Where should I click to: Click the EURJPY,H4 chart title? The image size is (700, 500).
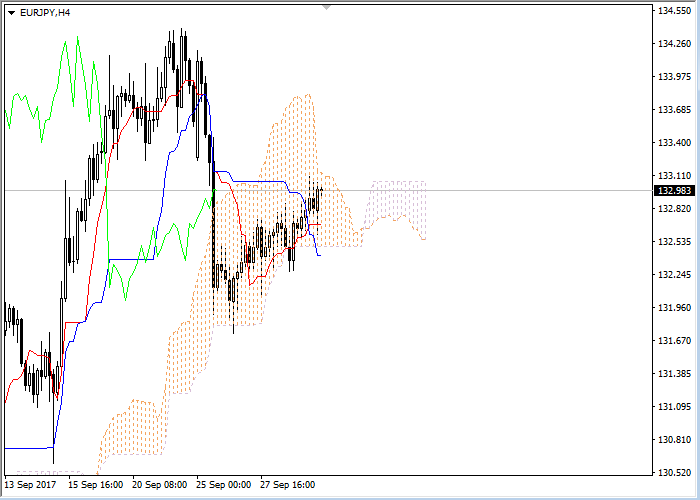pyautogui.click(x=45, y=13)
